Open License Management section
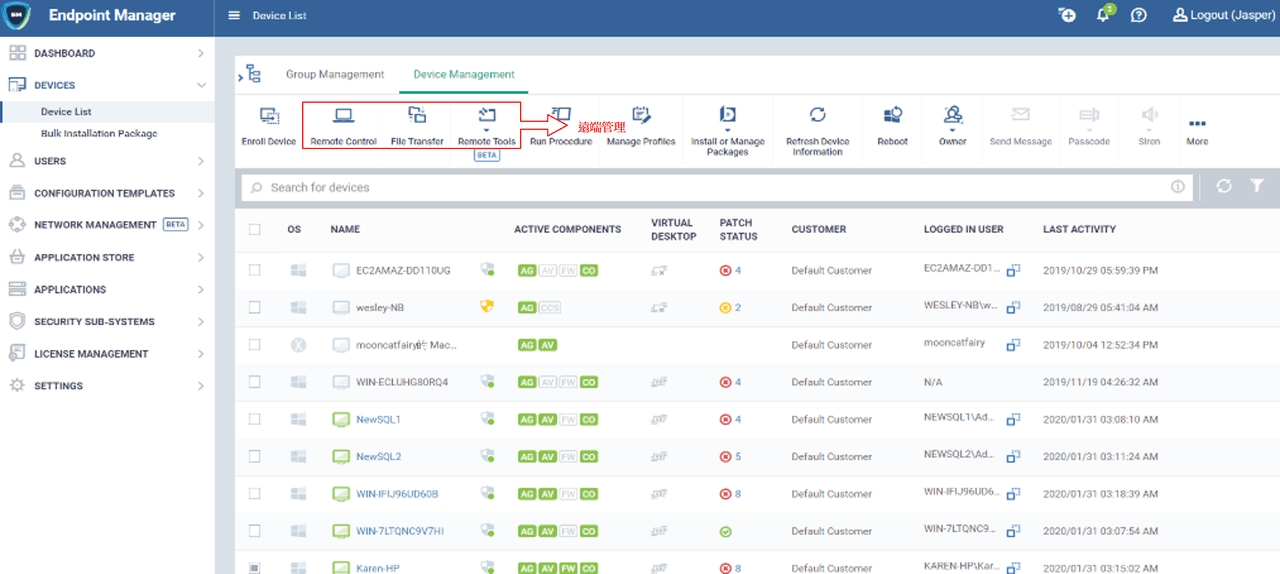The height and width of the screenshot is (574, 1280). click(x=107, y=354)
